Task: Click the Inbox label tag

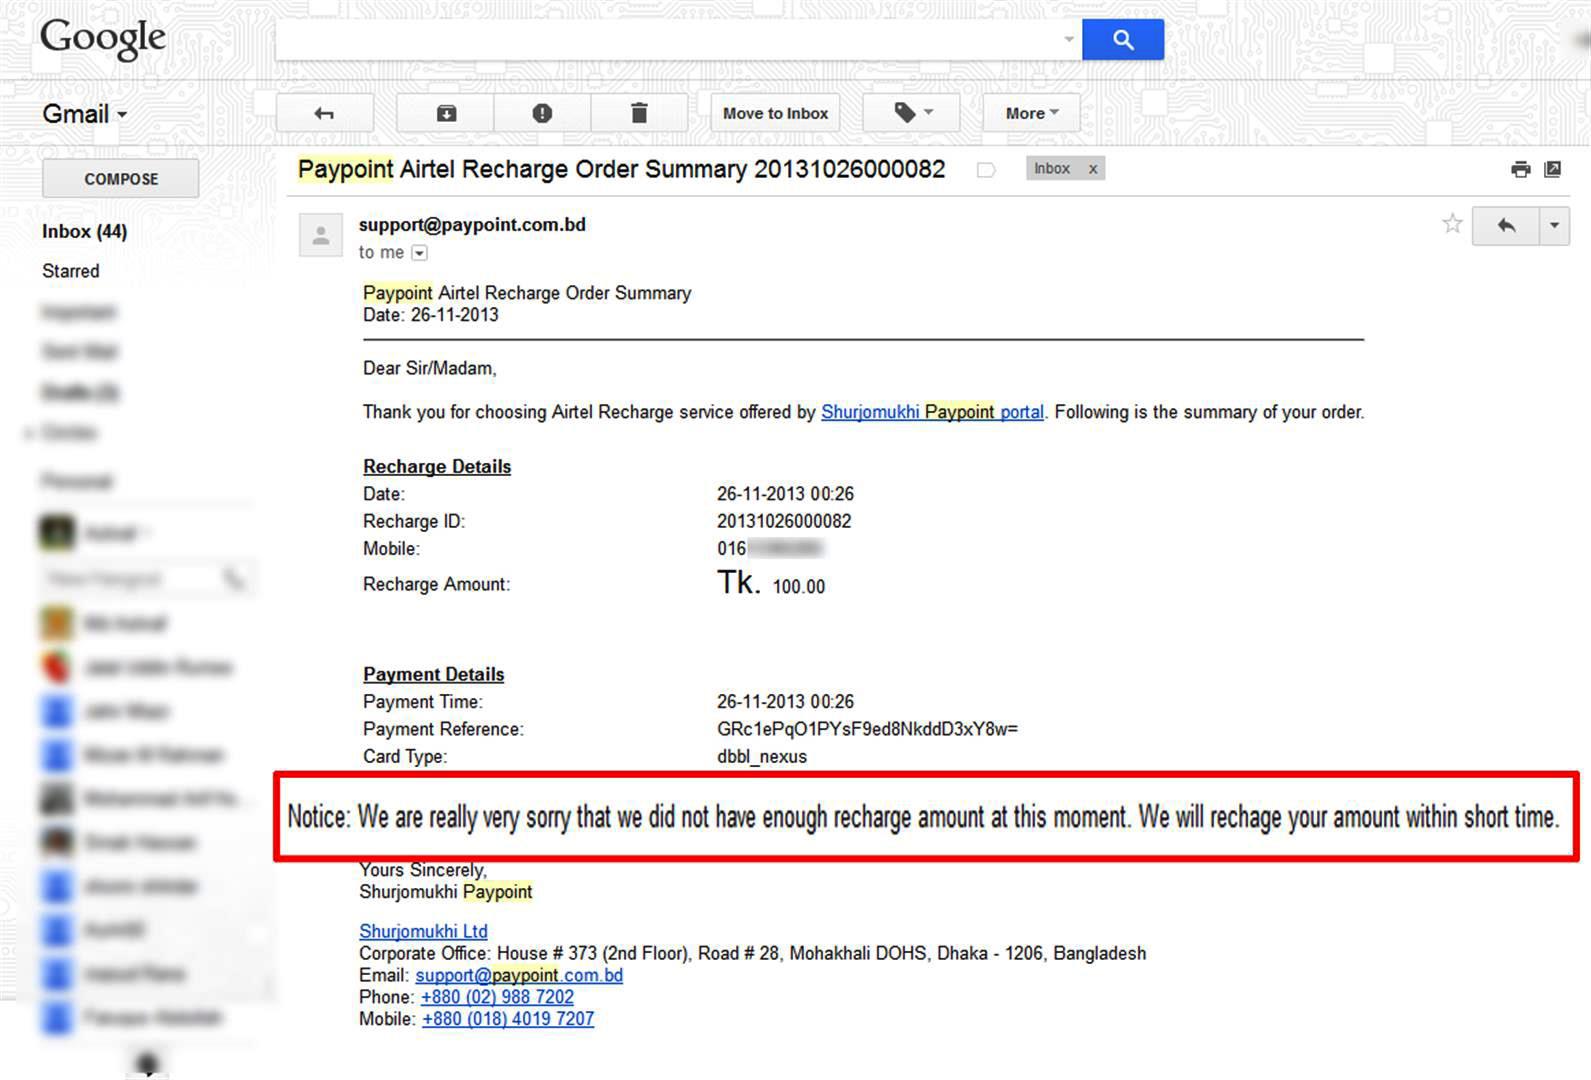Action: tap(1052, 169)
